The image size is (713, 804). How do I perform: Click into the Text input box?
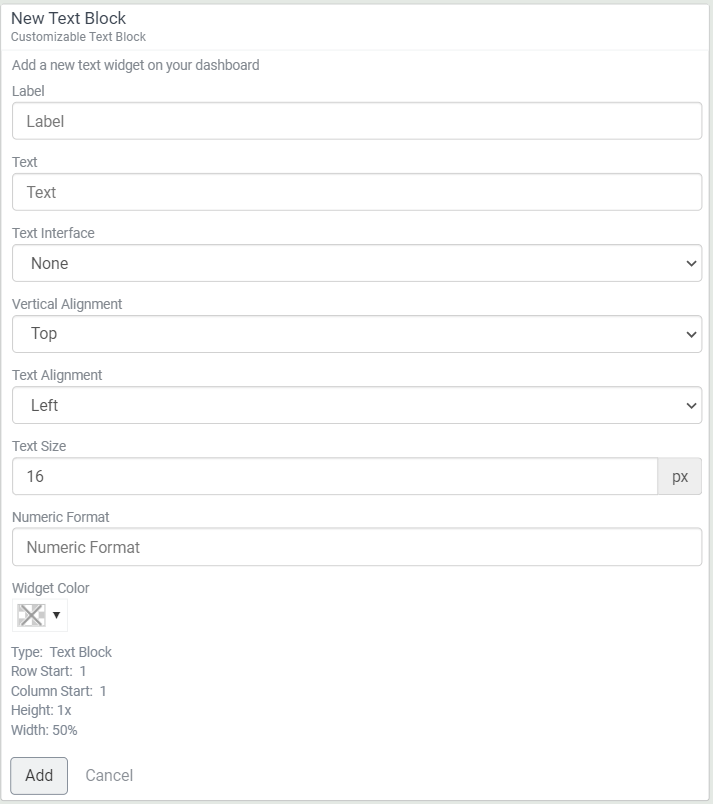[357, 192]
